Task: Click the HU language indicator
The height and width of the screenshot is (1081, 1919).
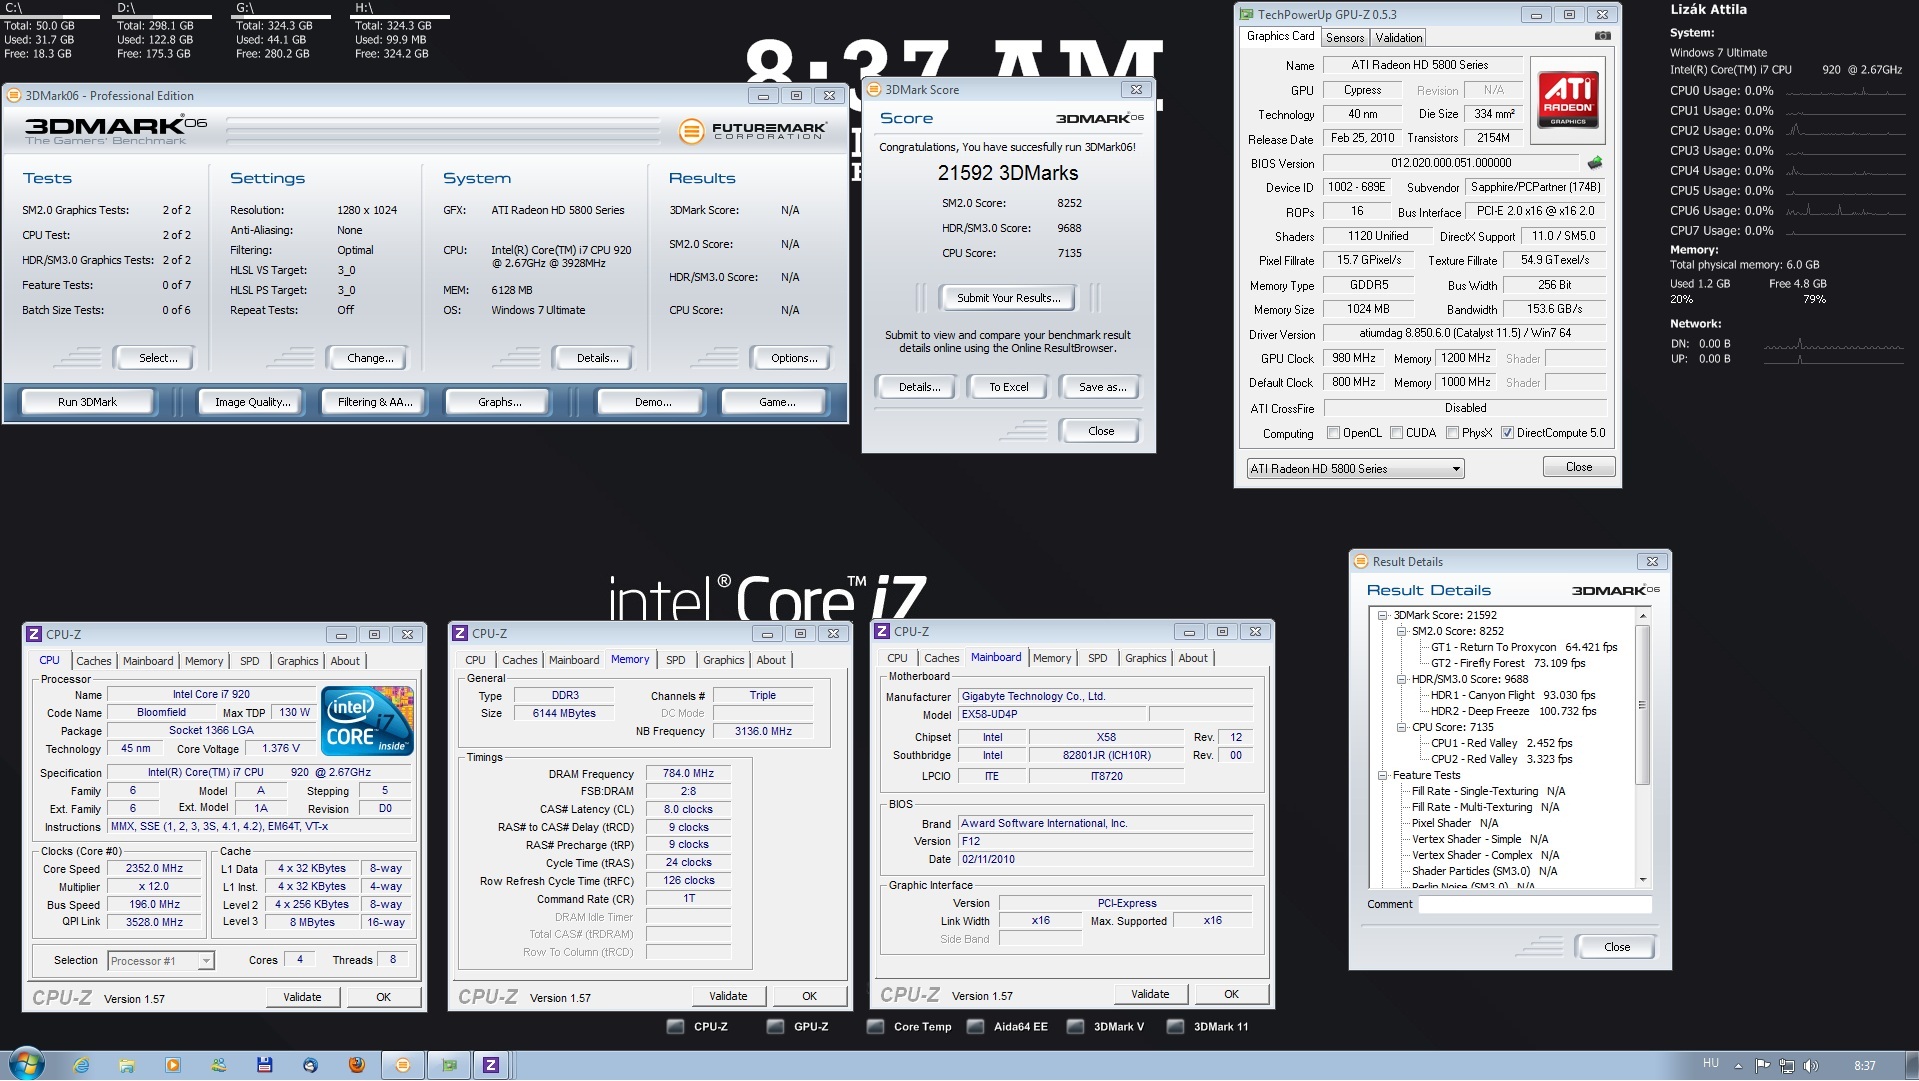Action: click(1711, 1064)
